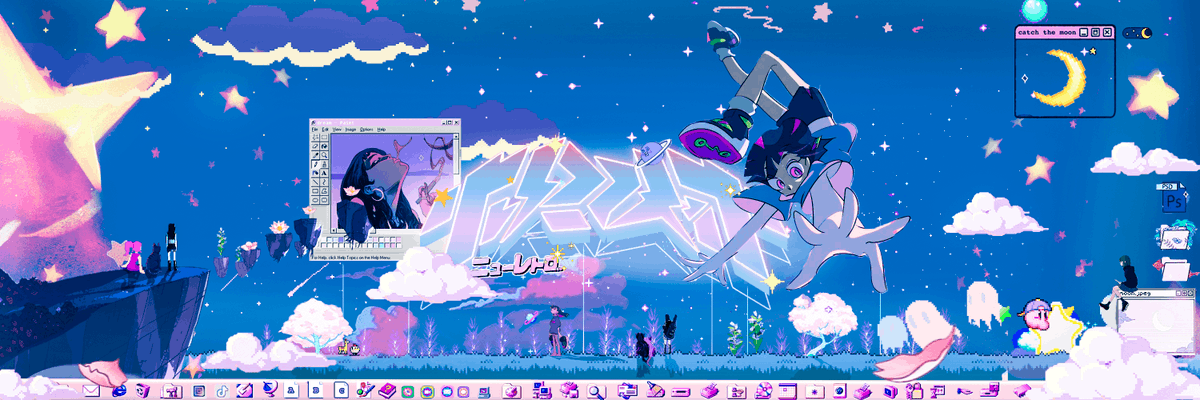Select the Line tool in Paint
The image size is (1200, 400).
tap(315, 182)
